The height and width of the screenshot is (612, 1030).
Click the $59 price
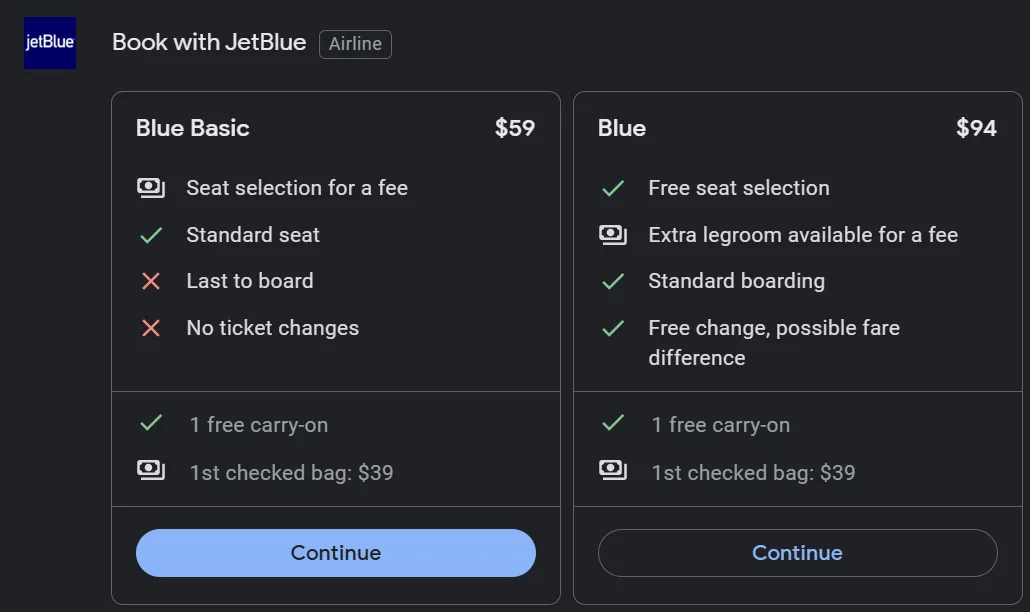515,128
